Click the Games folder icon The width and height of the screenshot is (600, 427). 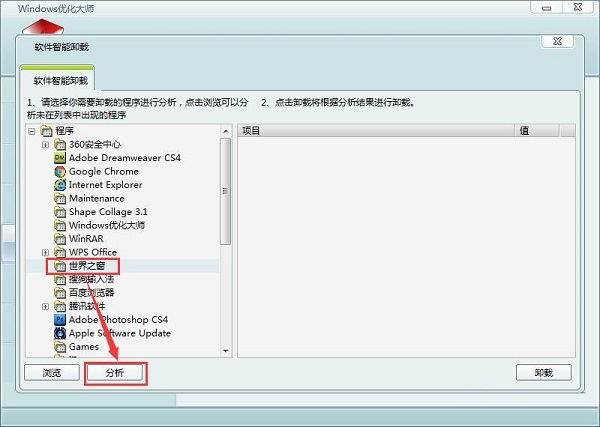(x=60, y=347)
